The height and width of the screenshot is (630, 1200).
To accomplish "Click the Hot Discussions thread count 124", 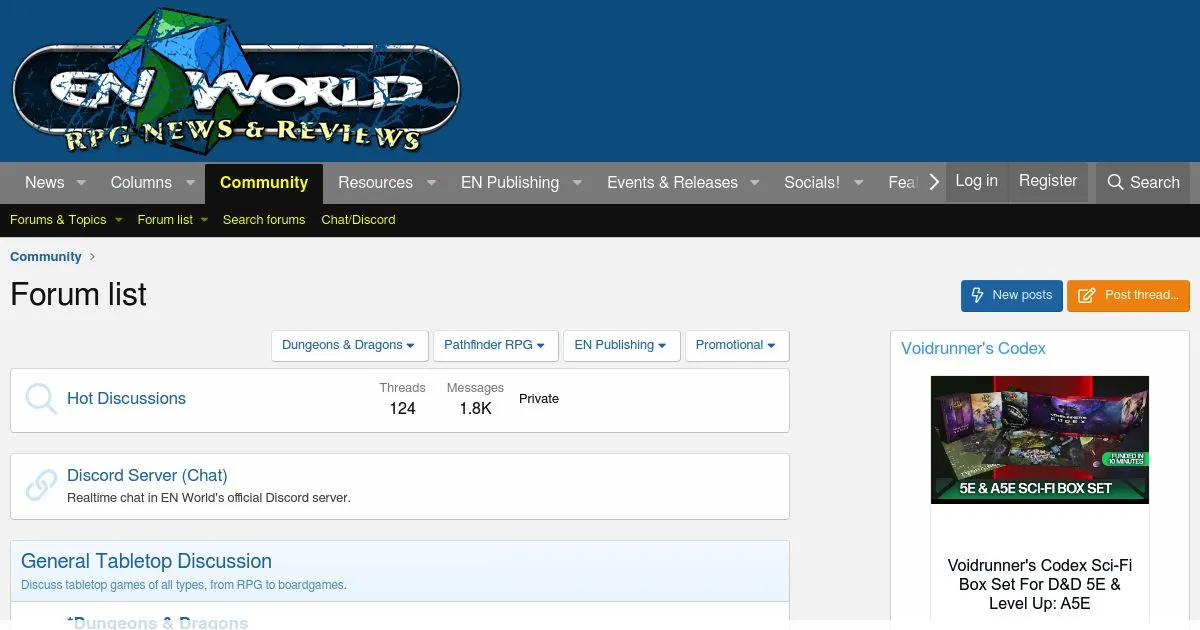I will (402, 408).
